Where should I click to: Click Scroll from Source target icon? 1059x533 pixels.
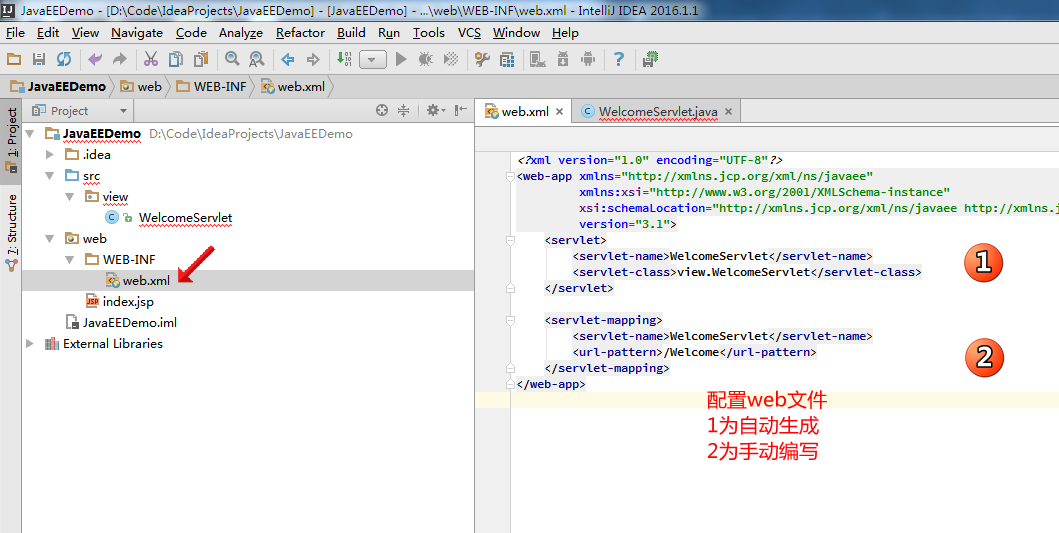click(x=382, y=110)
